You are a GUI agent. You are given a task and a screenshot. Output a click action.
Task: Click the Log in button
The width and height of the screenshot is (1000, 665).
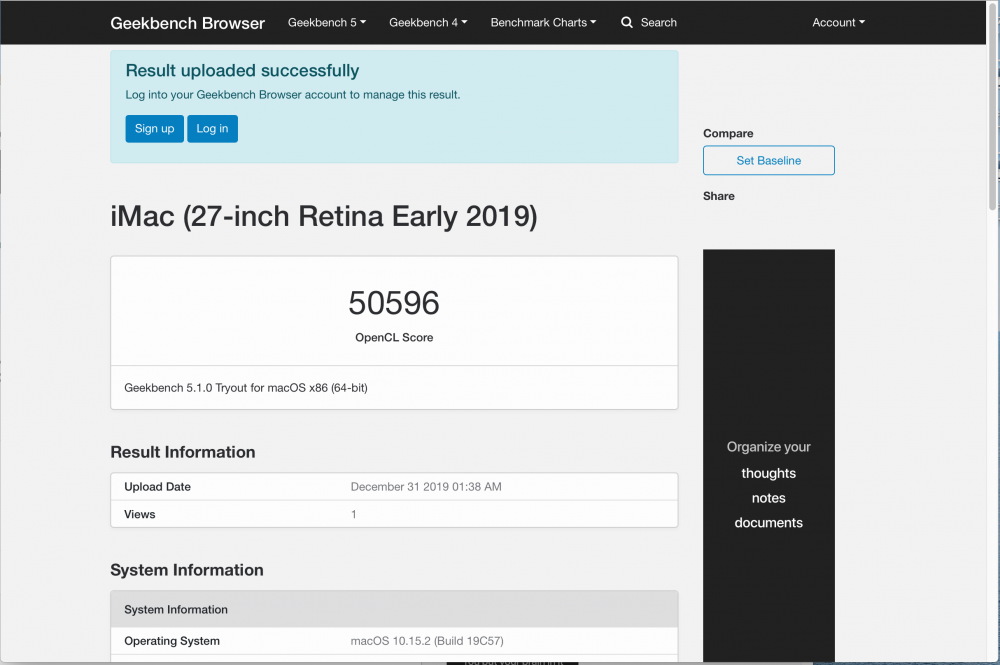click(212, 129)
